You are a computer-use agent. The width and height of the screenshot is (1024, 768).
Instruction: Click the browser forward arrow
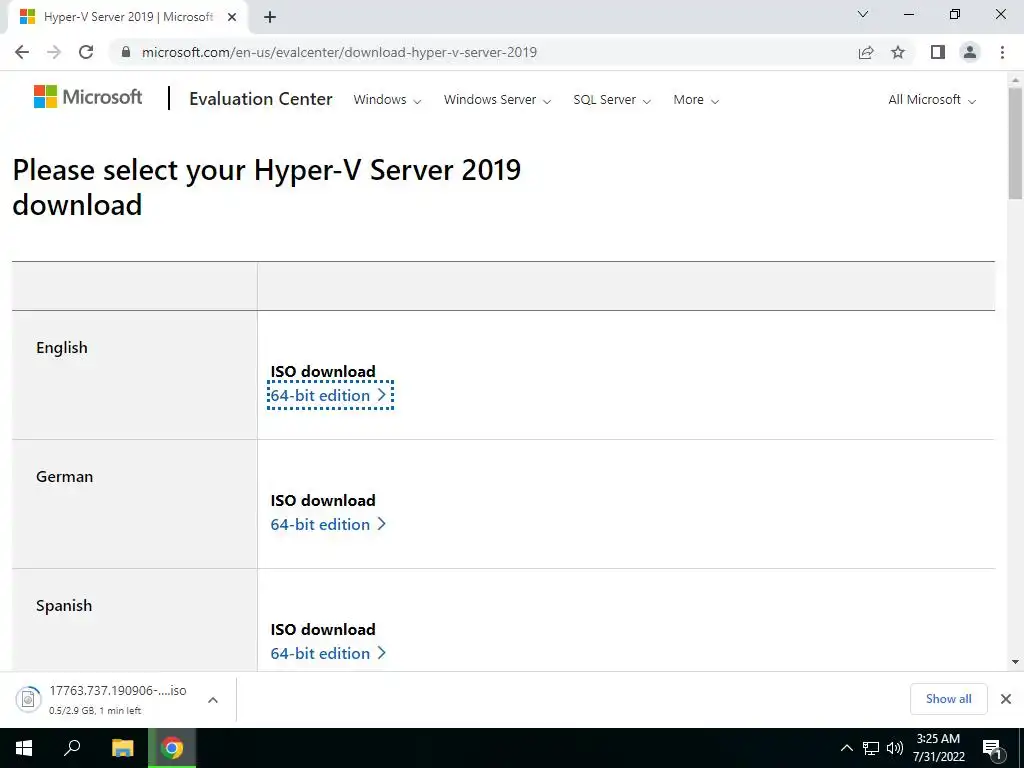point(54,52)
